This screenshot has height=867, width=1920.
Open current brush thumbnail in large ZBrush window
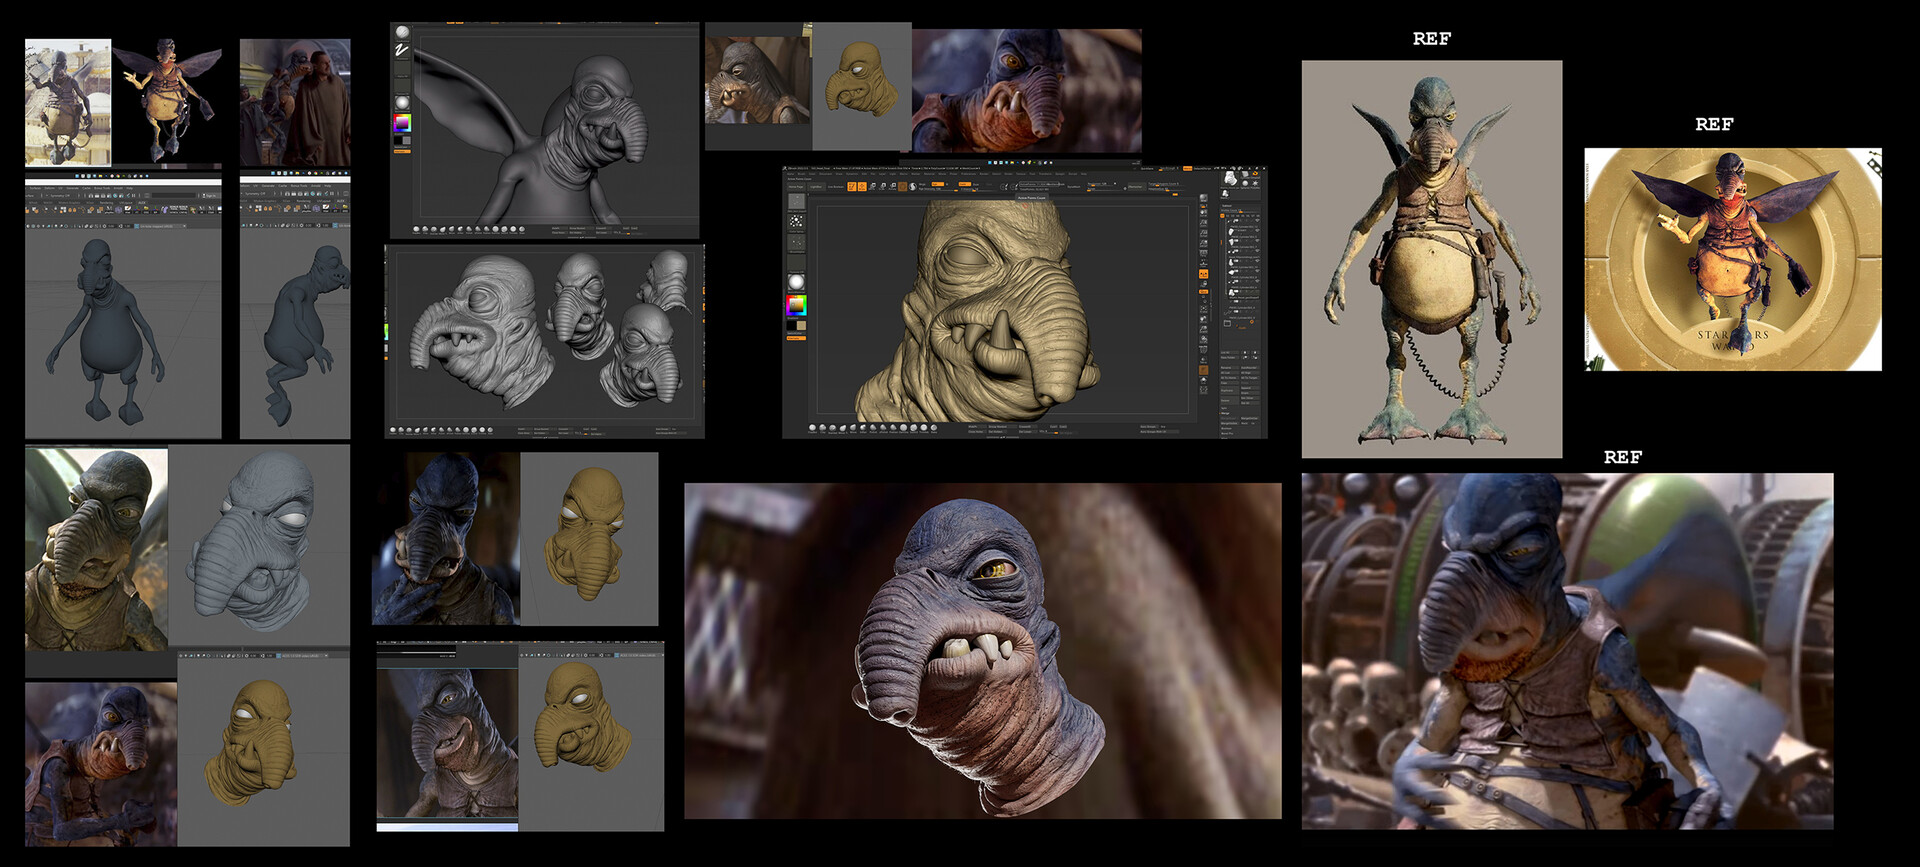(797, 201)
